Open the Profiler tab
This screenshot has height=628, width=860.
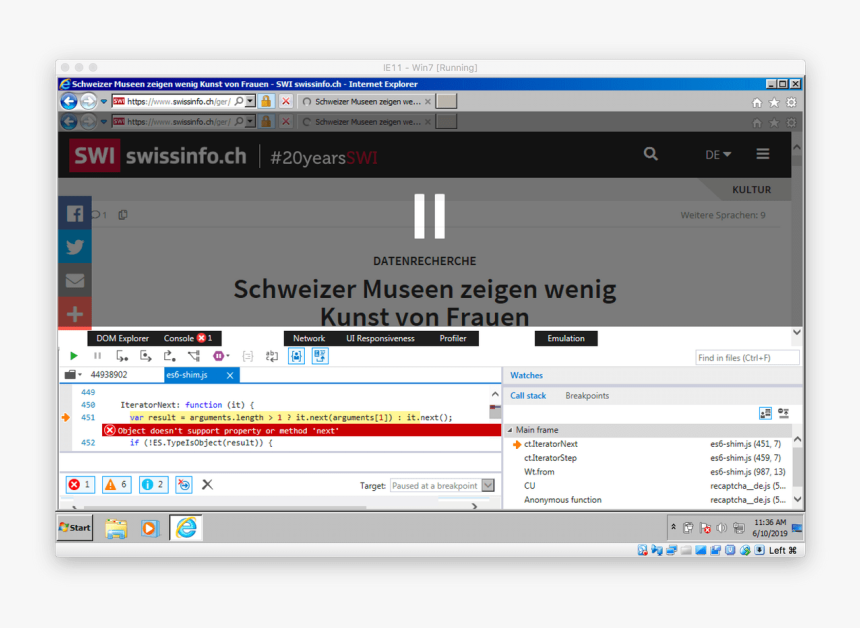452,338
